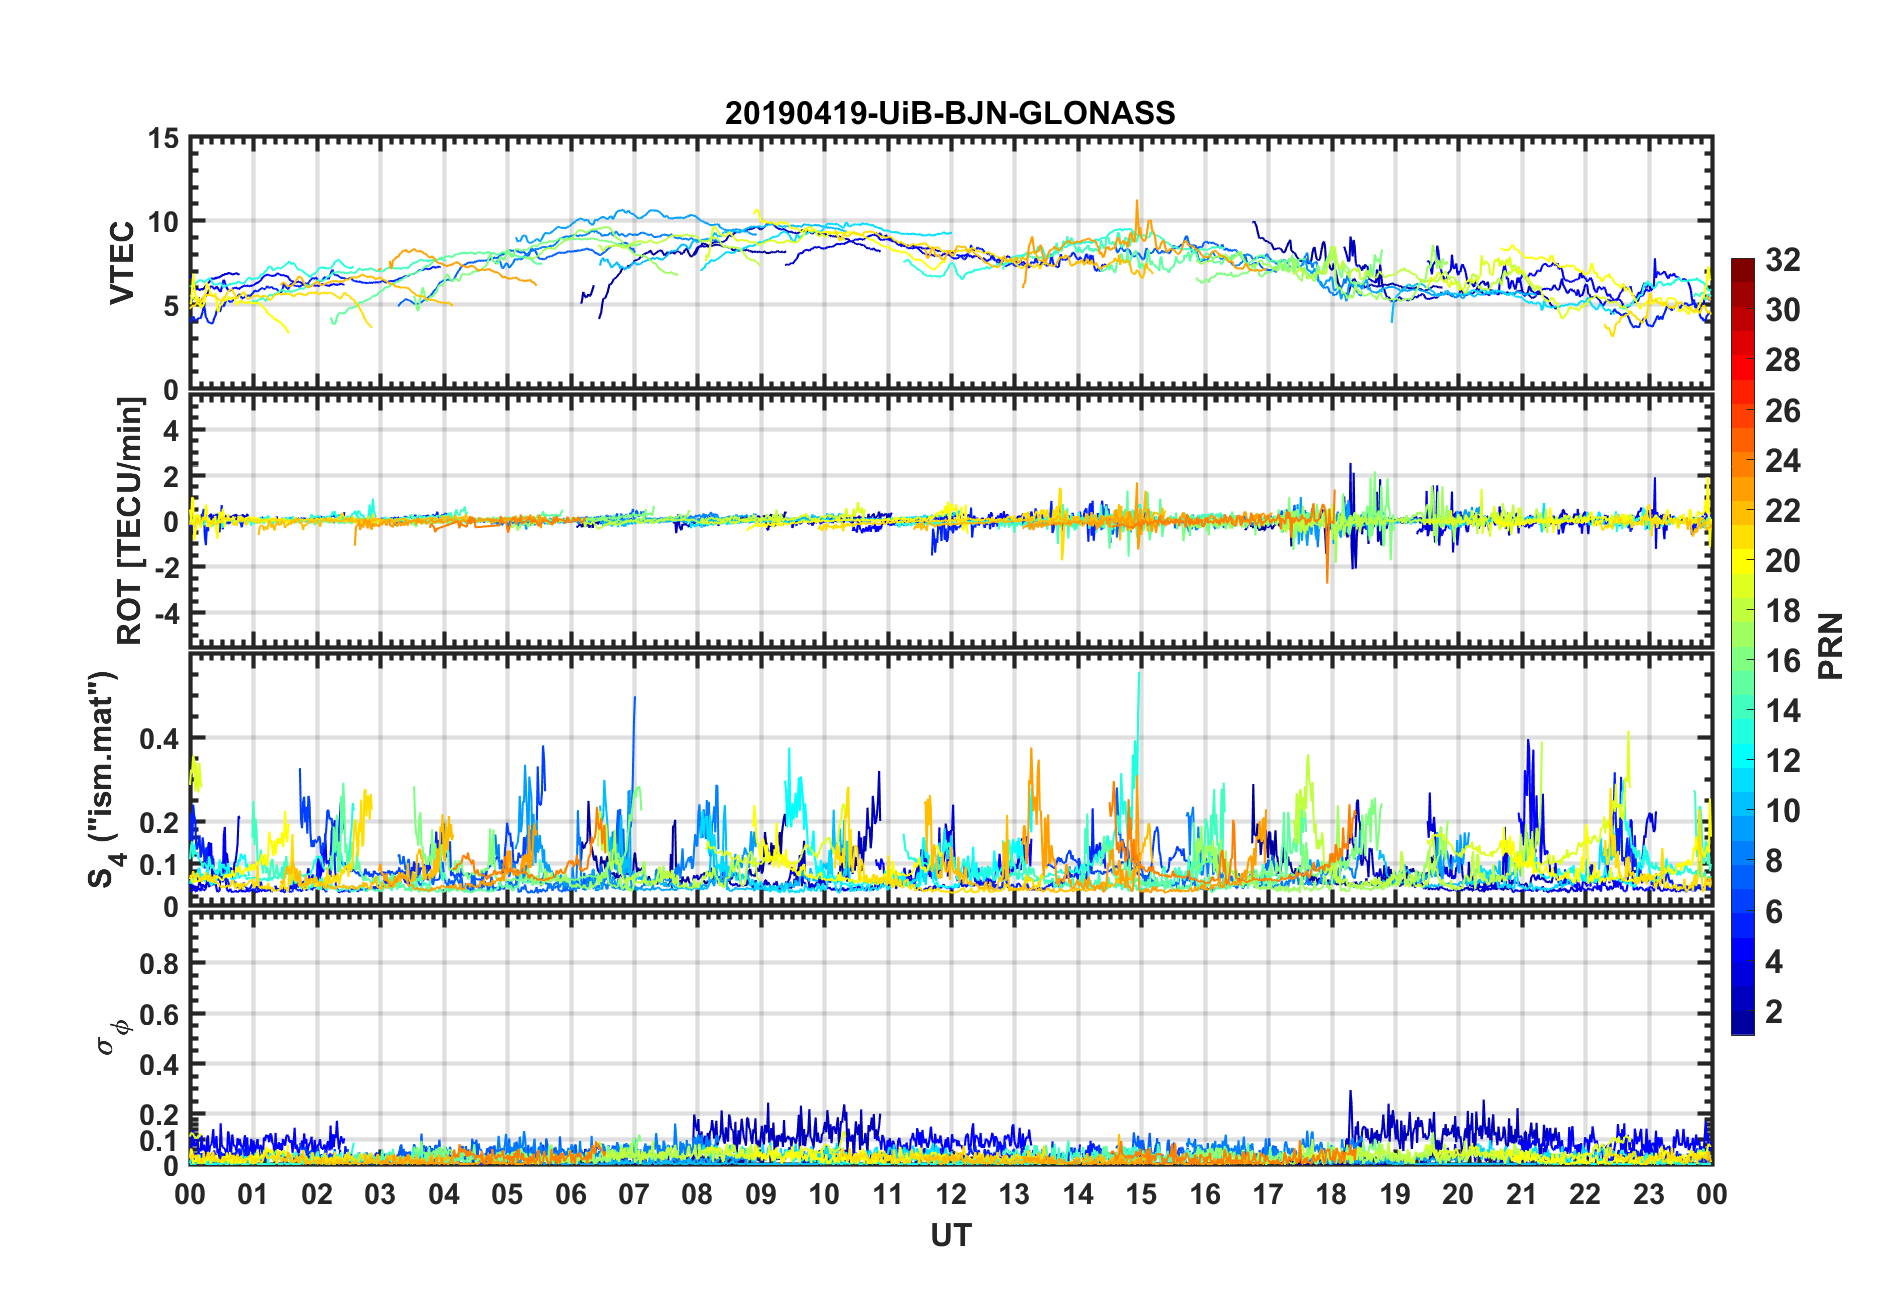Click colorbar tick label 32
The height and width of the screenshot is (1292, 1902).
(x=1783, y=260)
